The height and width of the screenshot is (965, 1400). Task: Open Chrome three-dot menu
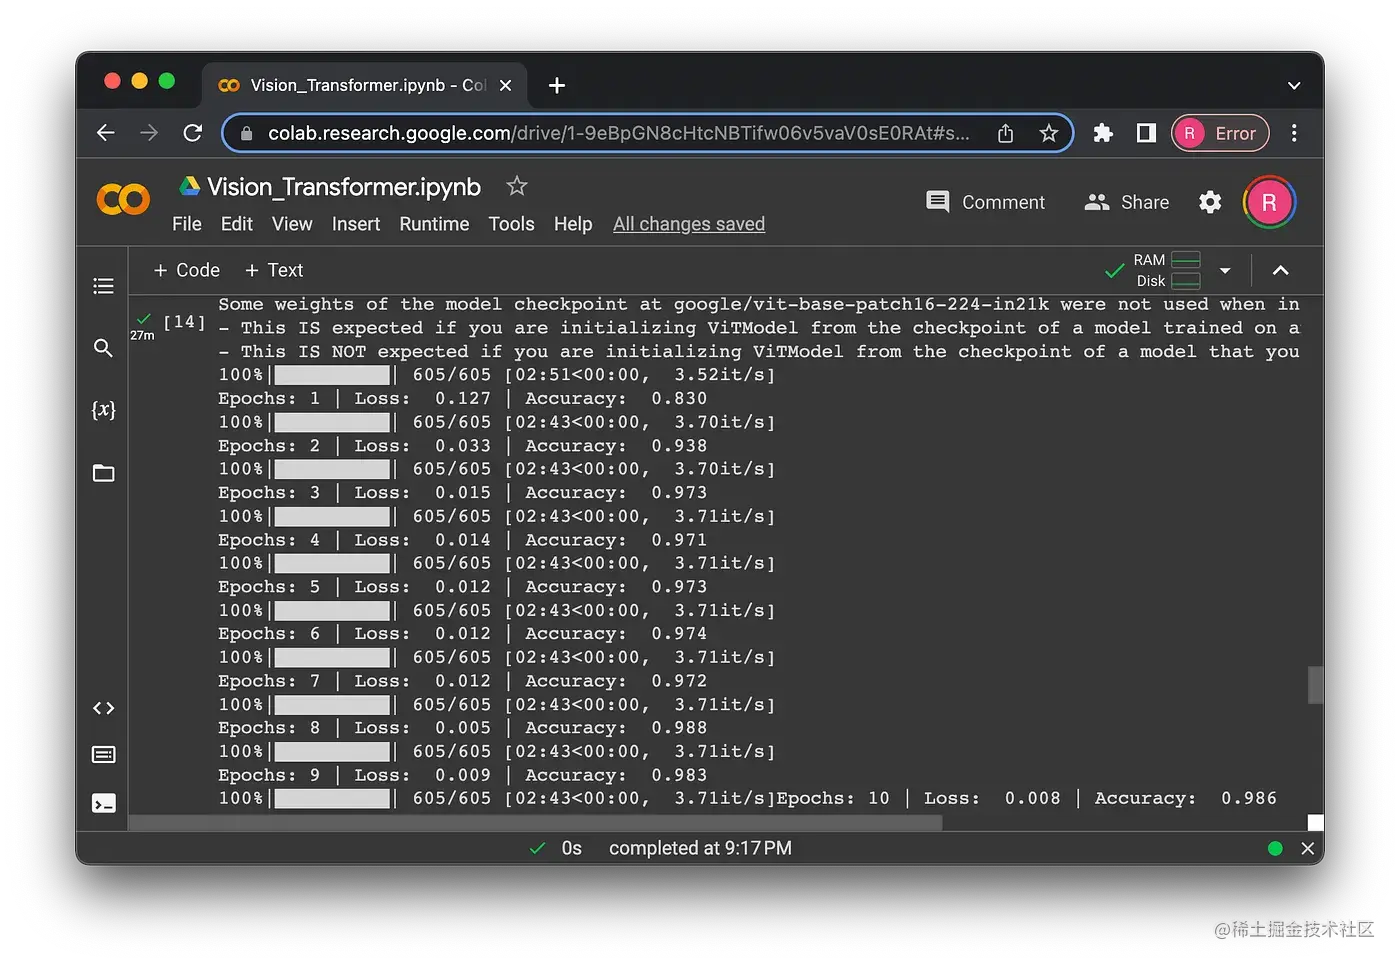pos(1294,133)
